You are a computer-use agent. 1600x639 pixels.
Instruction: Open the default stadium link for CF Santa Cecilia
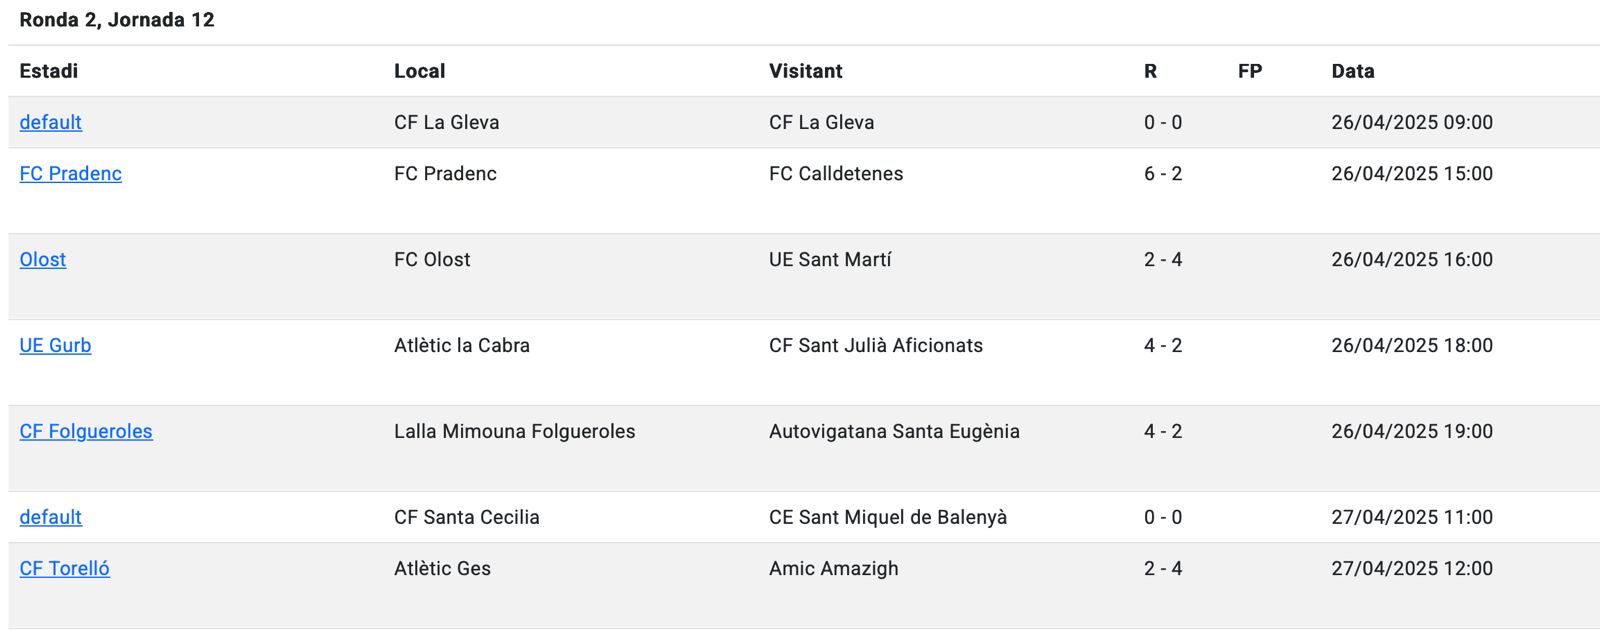[x=50, y=517]
